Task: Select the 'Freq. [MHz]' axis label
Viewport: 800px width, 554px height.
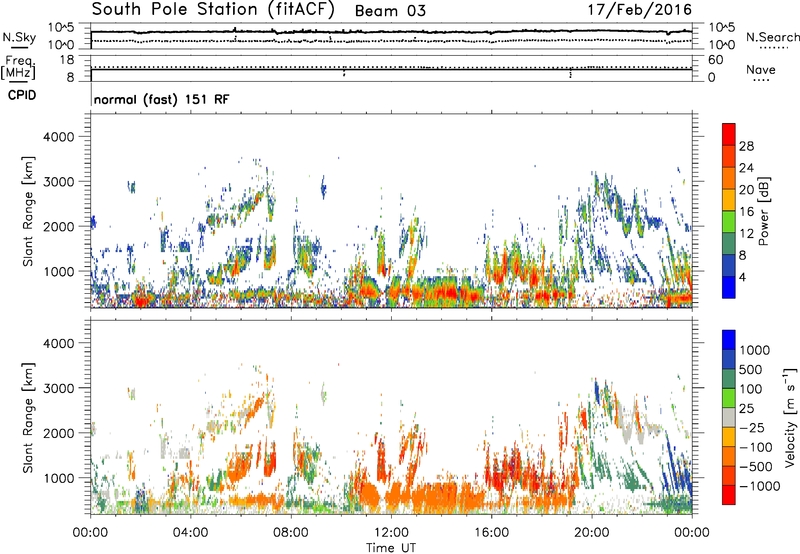Action: [18, 68]
